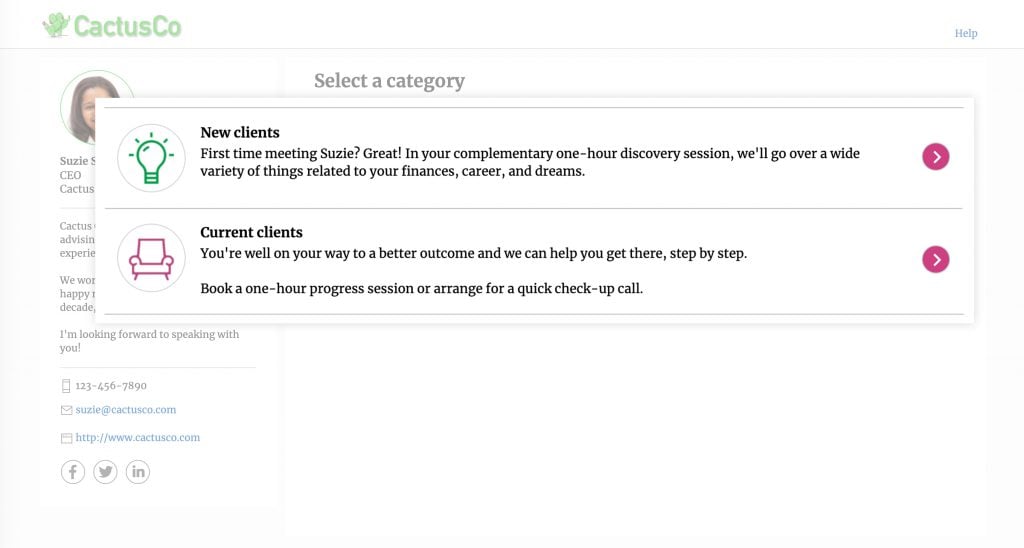This screenshot has width=1024, height=548.
Task: Click the phone icon beside 123-456-7890
Action: pyautogui.click(x=66, y=386)
